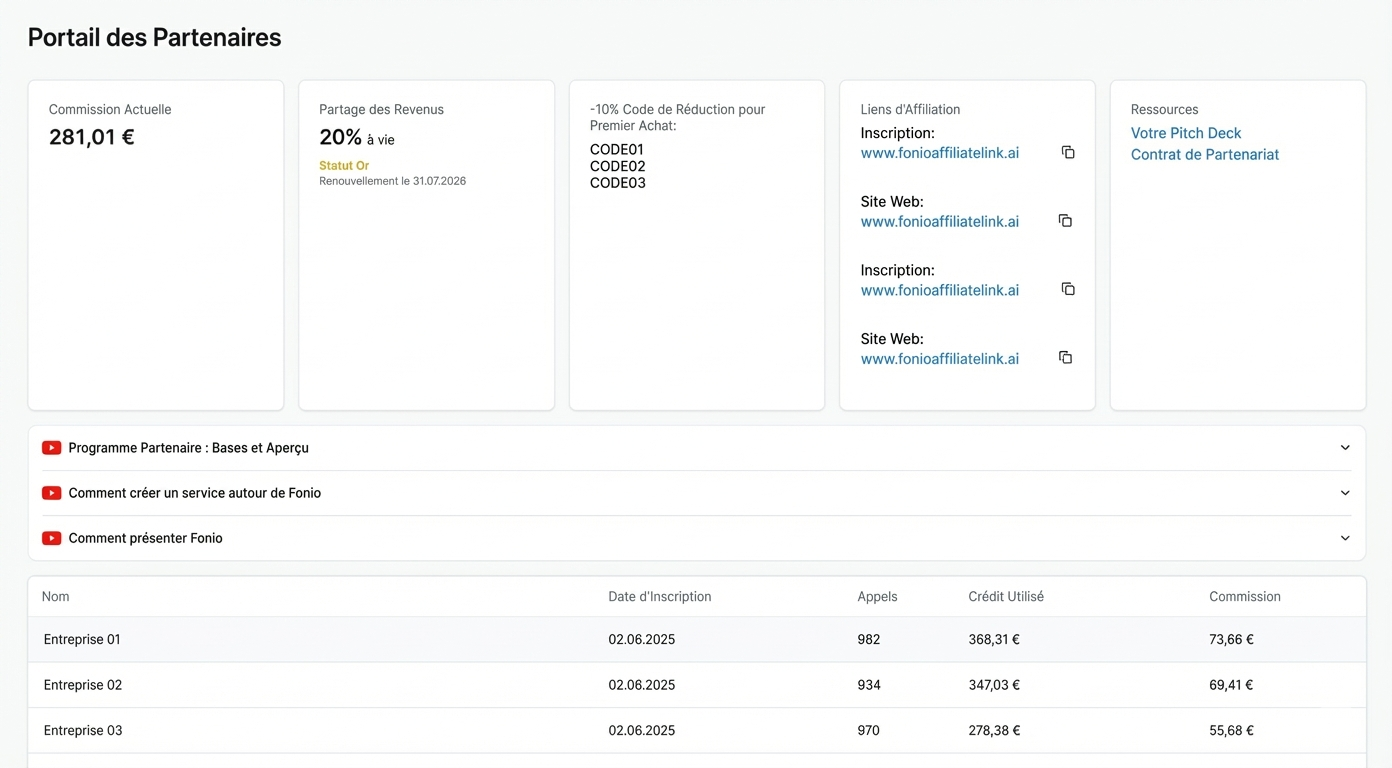Open the Votre Pitch Deck link
The width and height of the screenshot is (1392, 768).
click(1186, 133)
